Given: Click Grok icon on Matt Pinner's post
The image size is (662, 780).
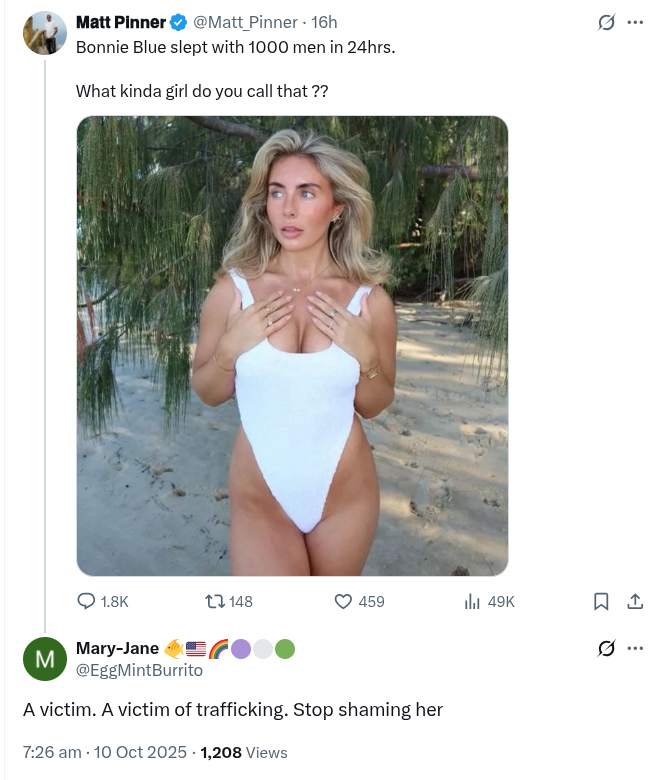Looking at the screenshot, I should click(x=605, y=23).
